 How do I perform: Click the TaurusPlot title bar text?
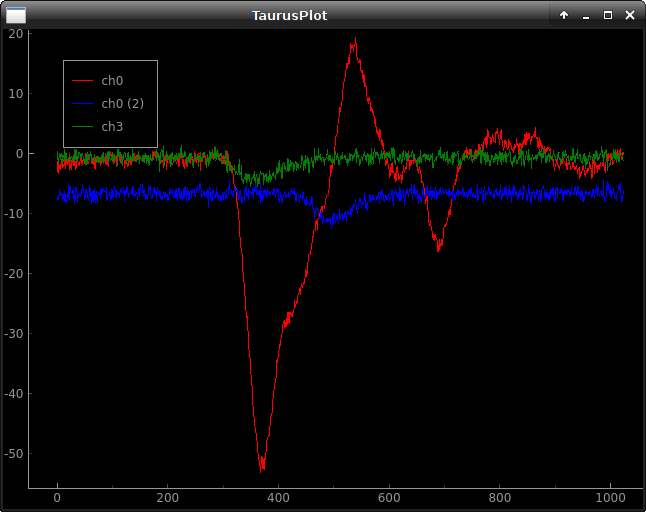tap(289, 15)
